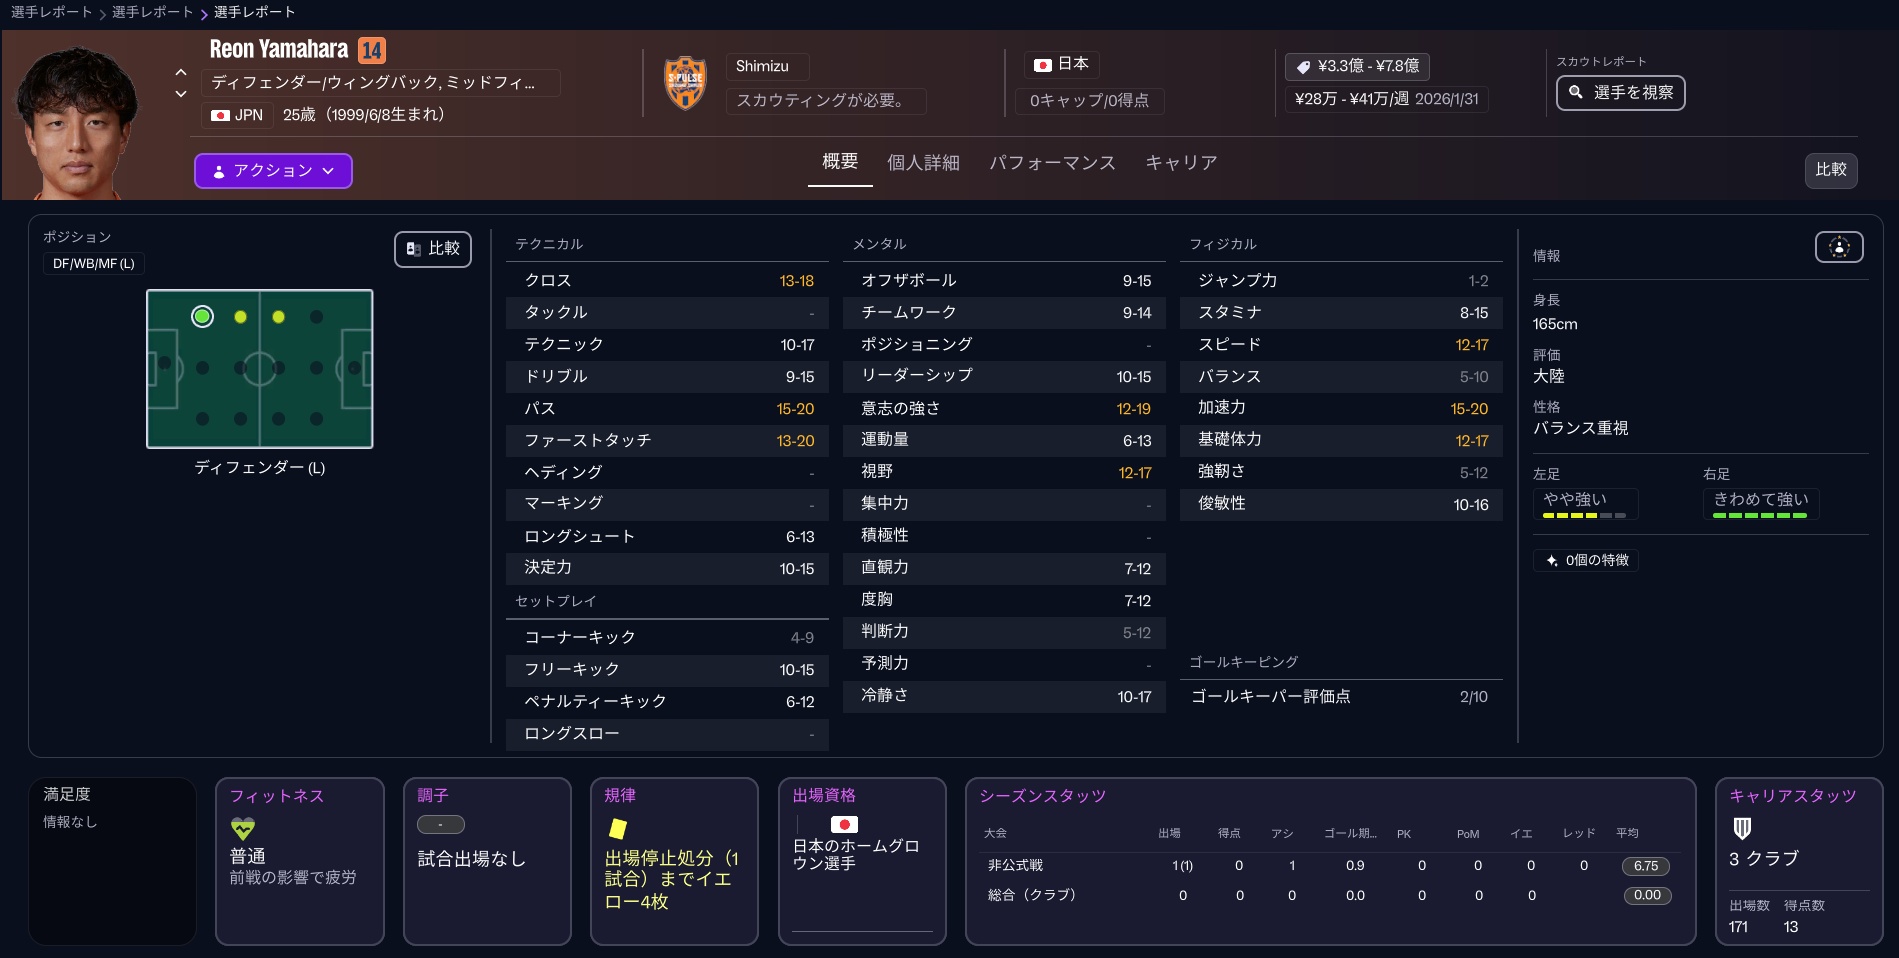Click the Japan flag next to 日本
The width and height of the screenshot is (1899, 958).
pyautogui.click(x=1042, y=65)
